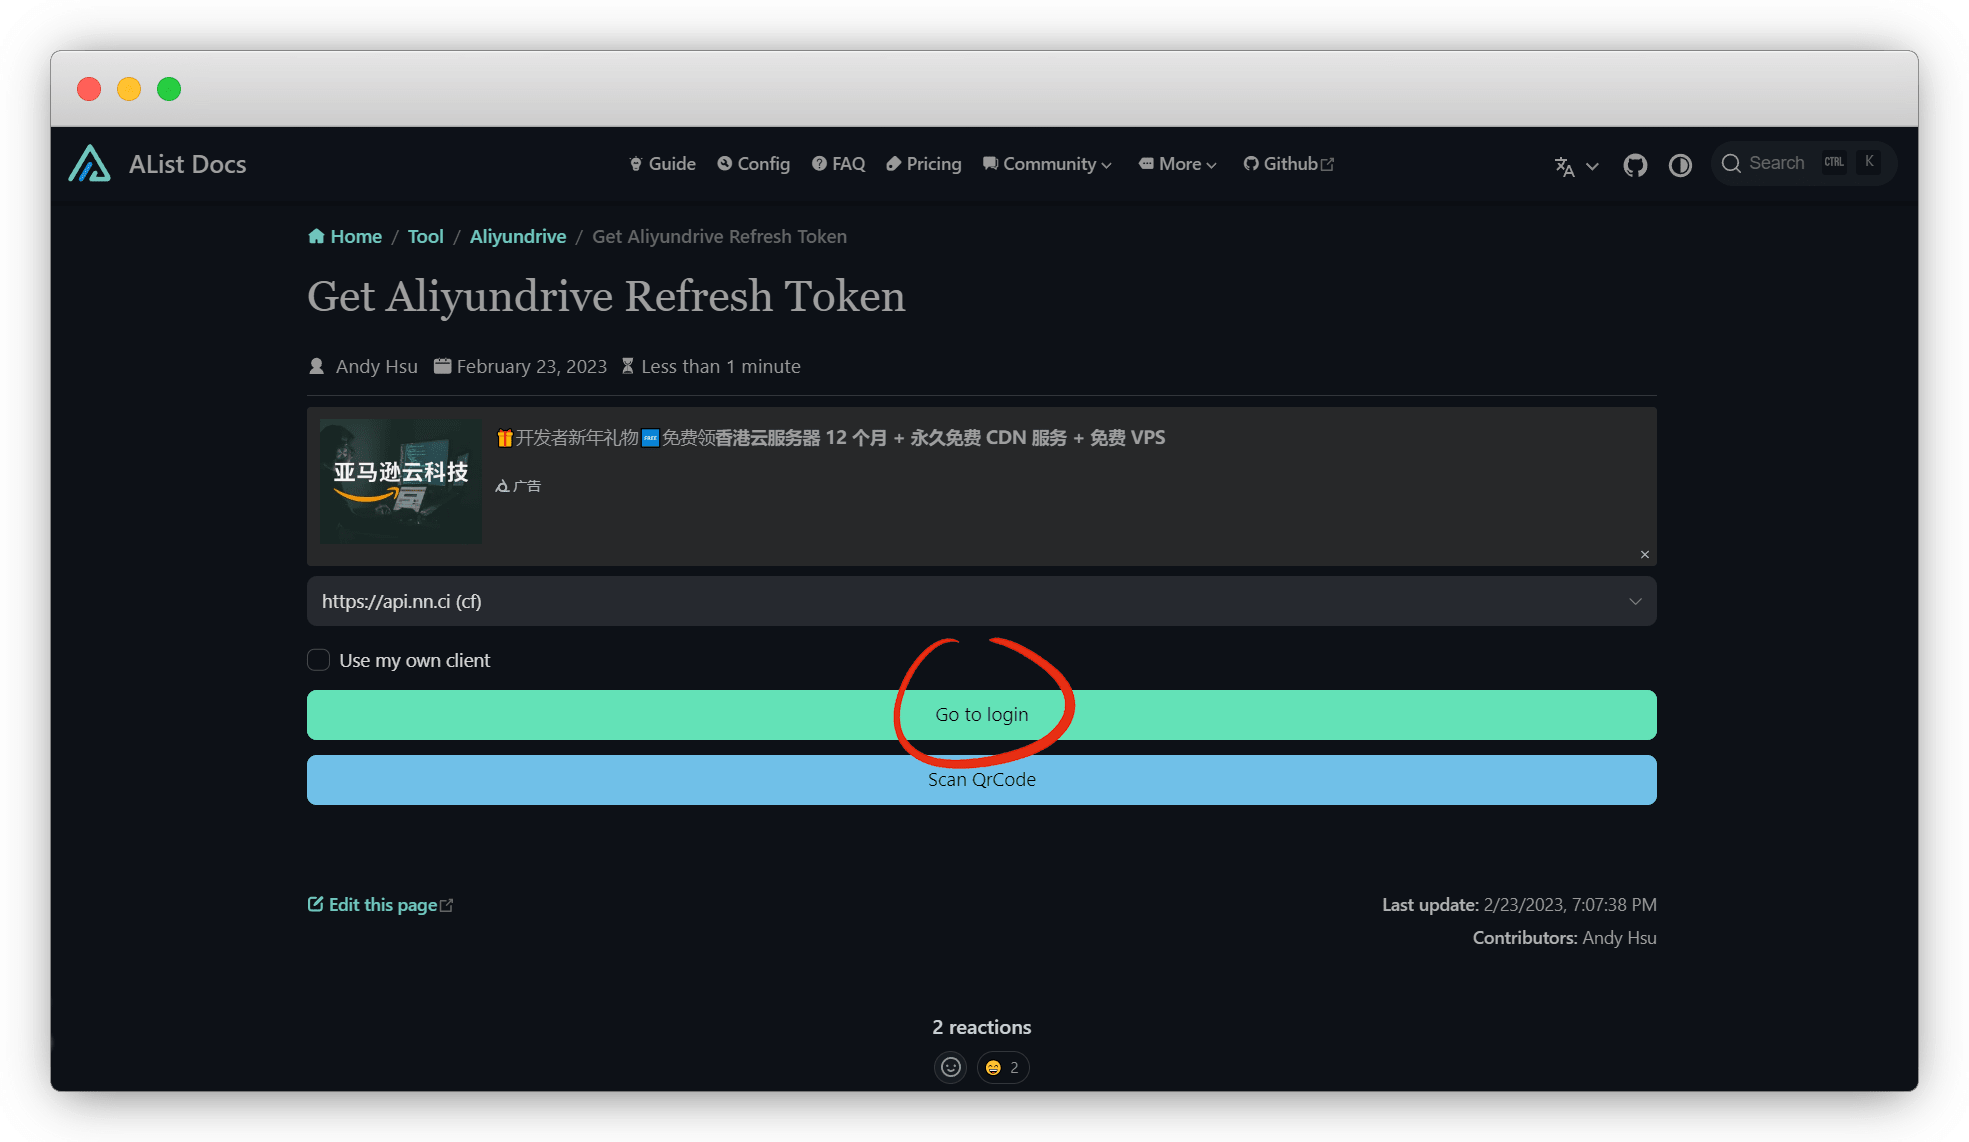1969x1142 pixels.
Task: Go to Home breadcrumb
Action: tap(345, 237)
